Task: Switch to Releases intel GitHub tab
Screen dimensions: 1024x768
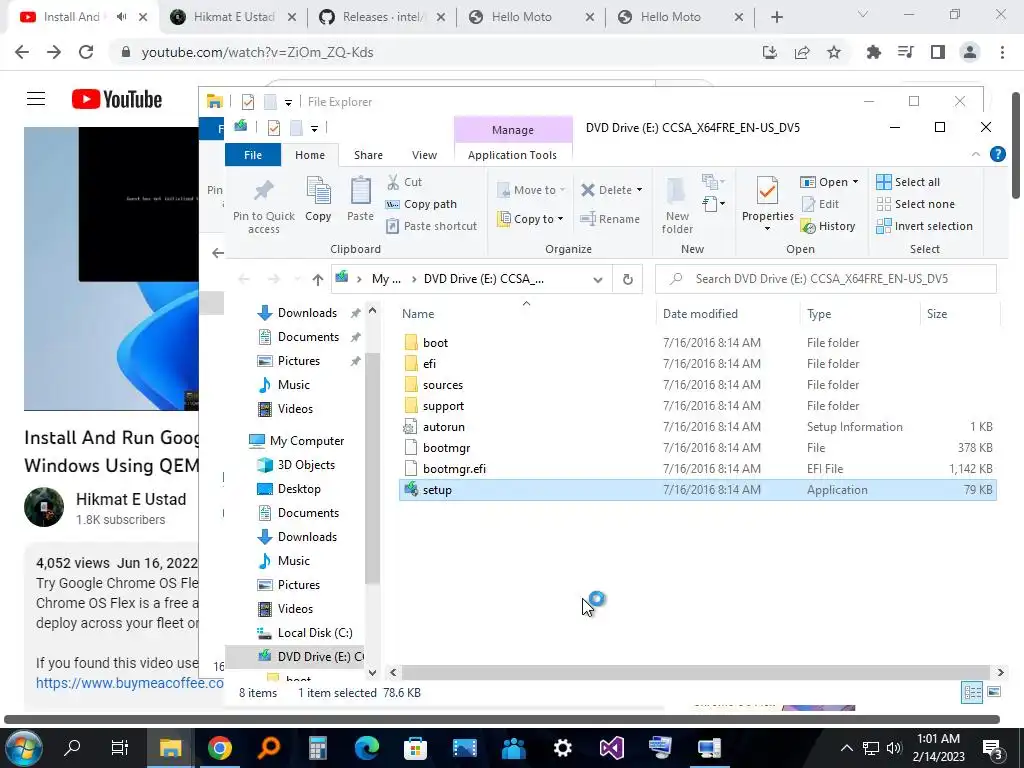Action: 383,17
